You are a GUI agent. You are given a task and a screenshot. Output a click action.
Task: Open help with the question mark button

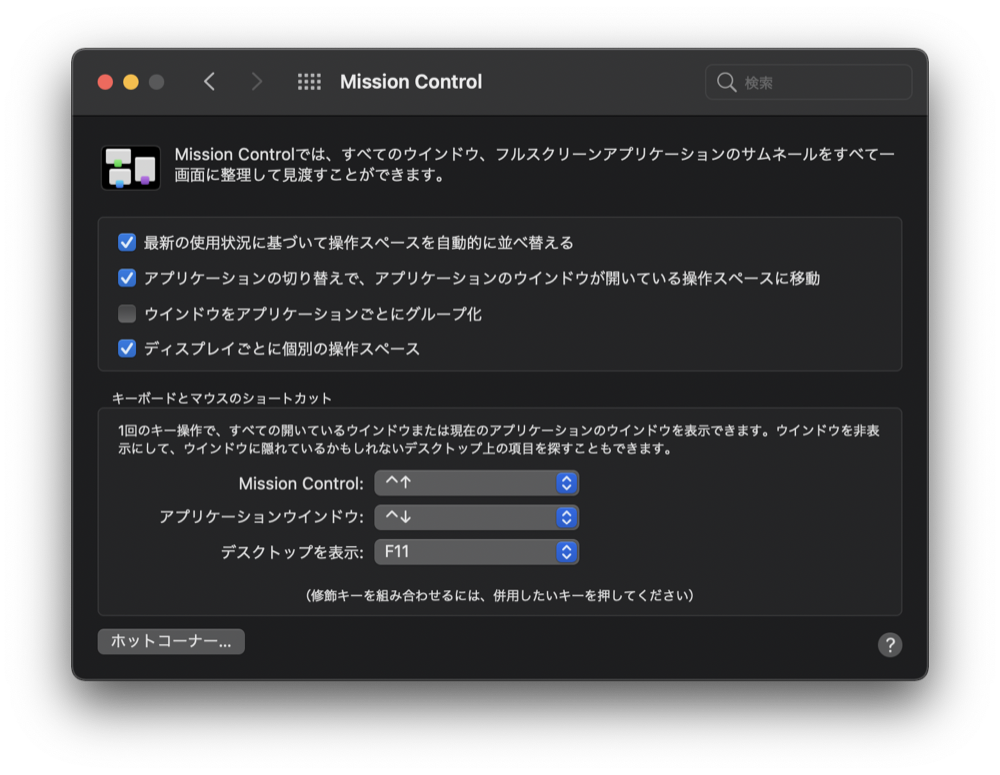[x=890, y=645]
